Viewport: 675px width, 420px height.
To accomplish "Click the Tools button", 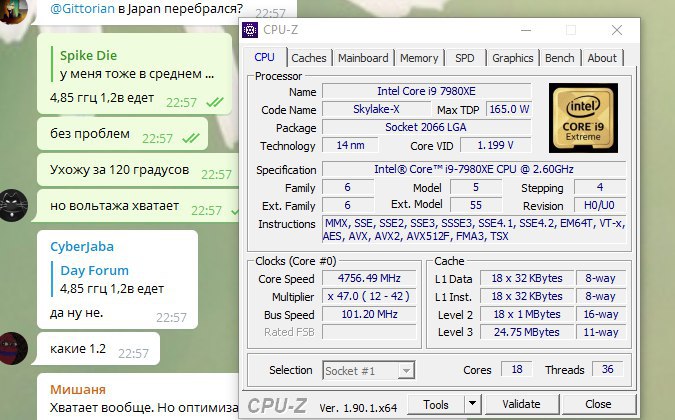I will (x=435, y=405).
